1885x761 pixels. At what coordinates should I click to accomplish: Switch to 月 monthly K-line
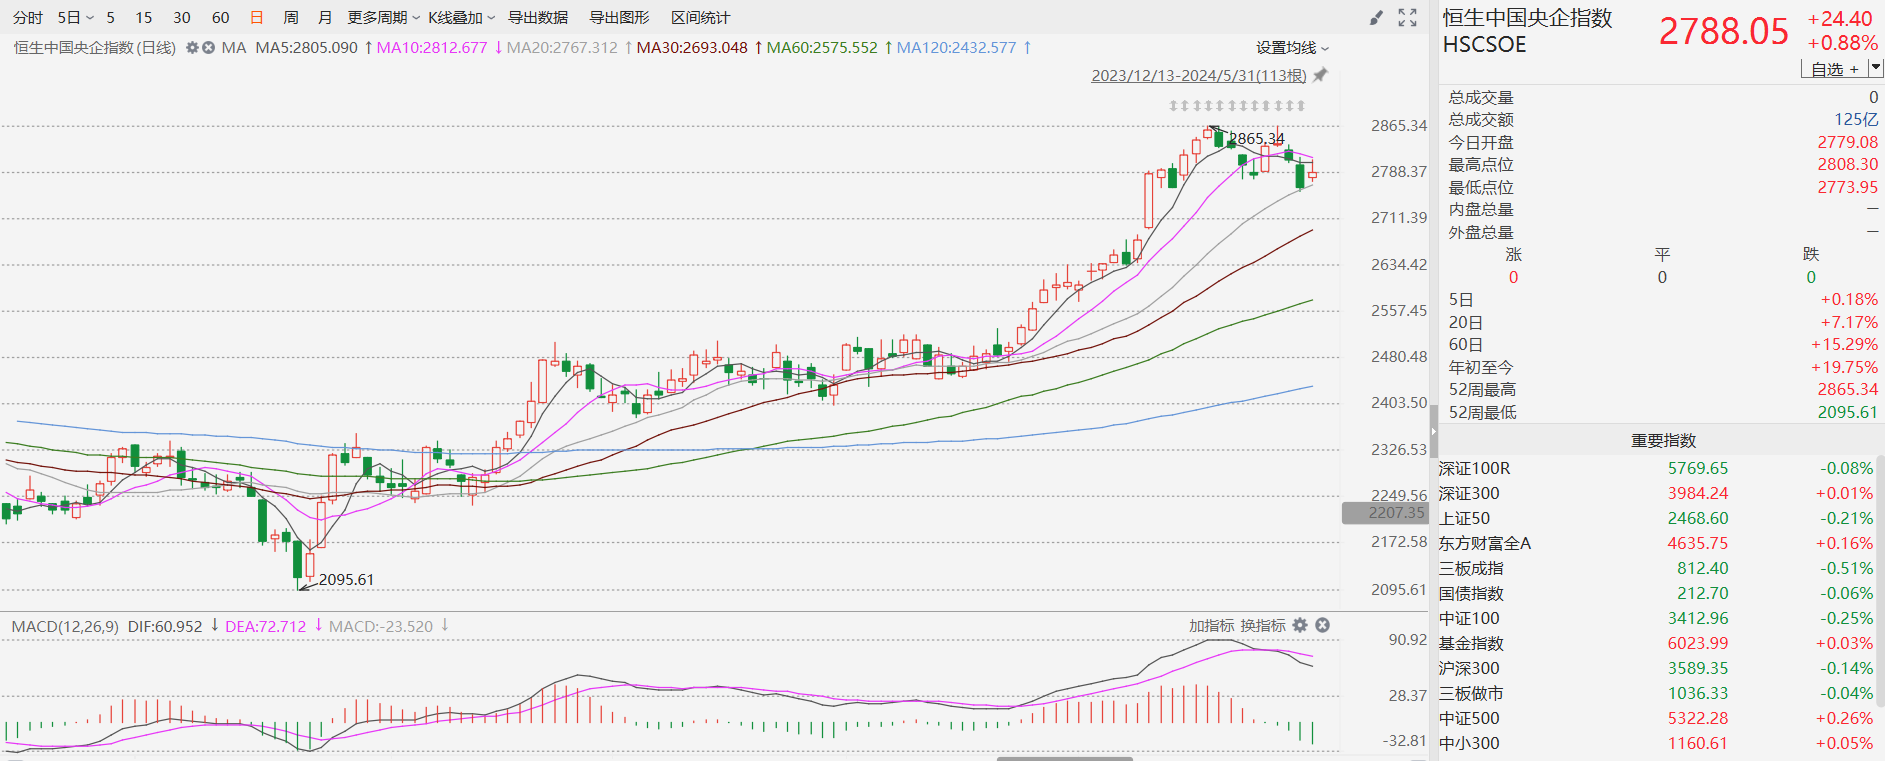click(x=325, y=18)
